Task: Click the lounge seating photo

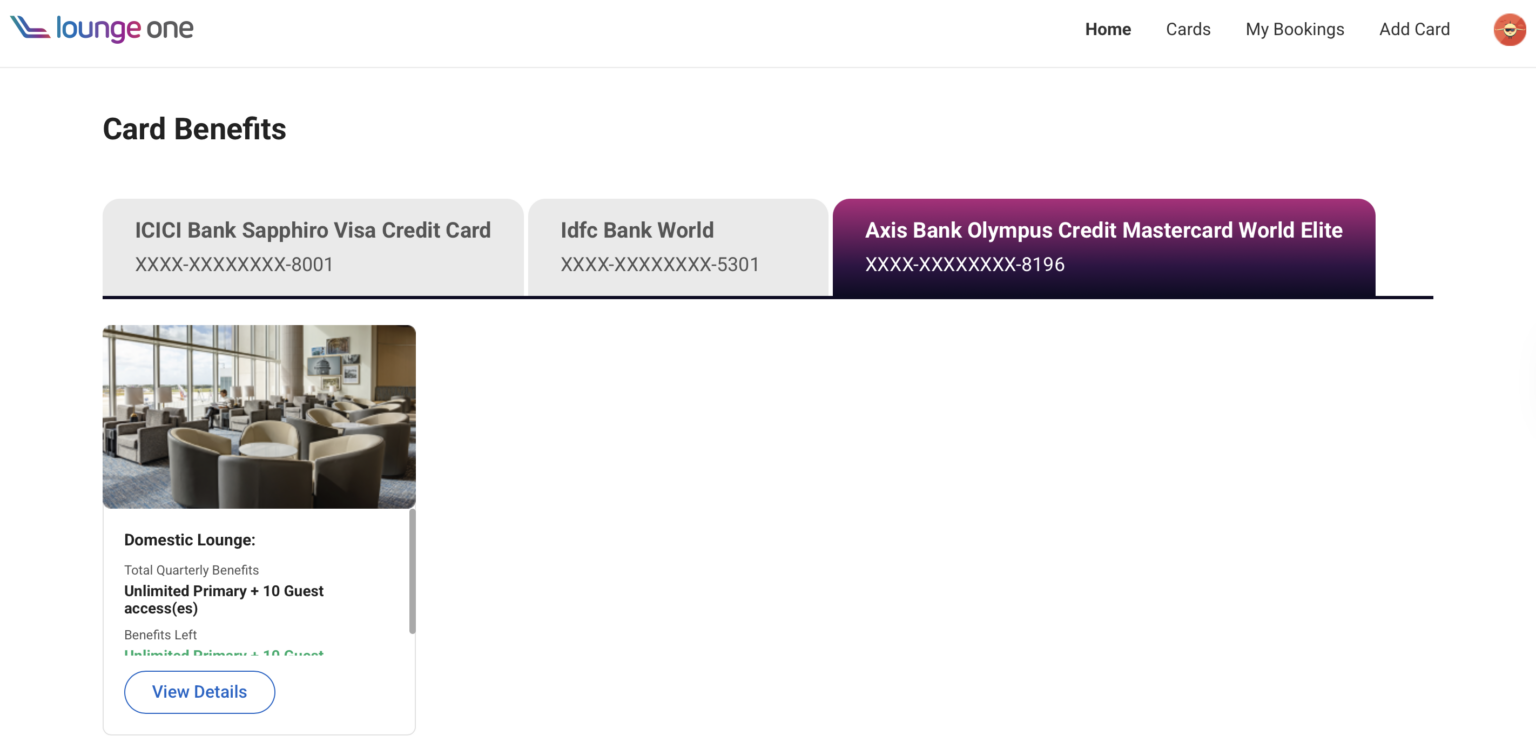Action: (x=258, y=415)
